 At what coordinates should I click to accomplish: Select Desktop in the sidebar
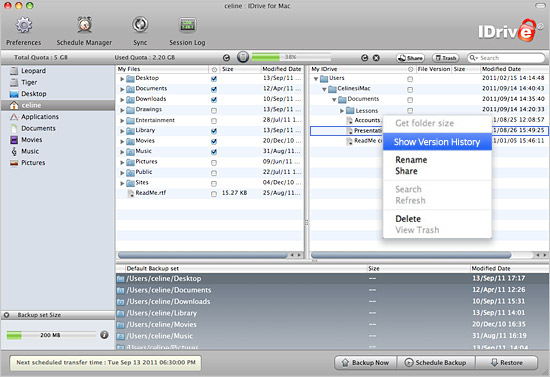tap(34, 94)
